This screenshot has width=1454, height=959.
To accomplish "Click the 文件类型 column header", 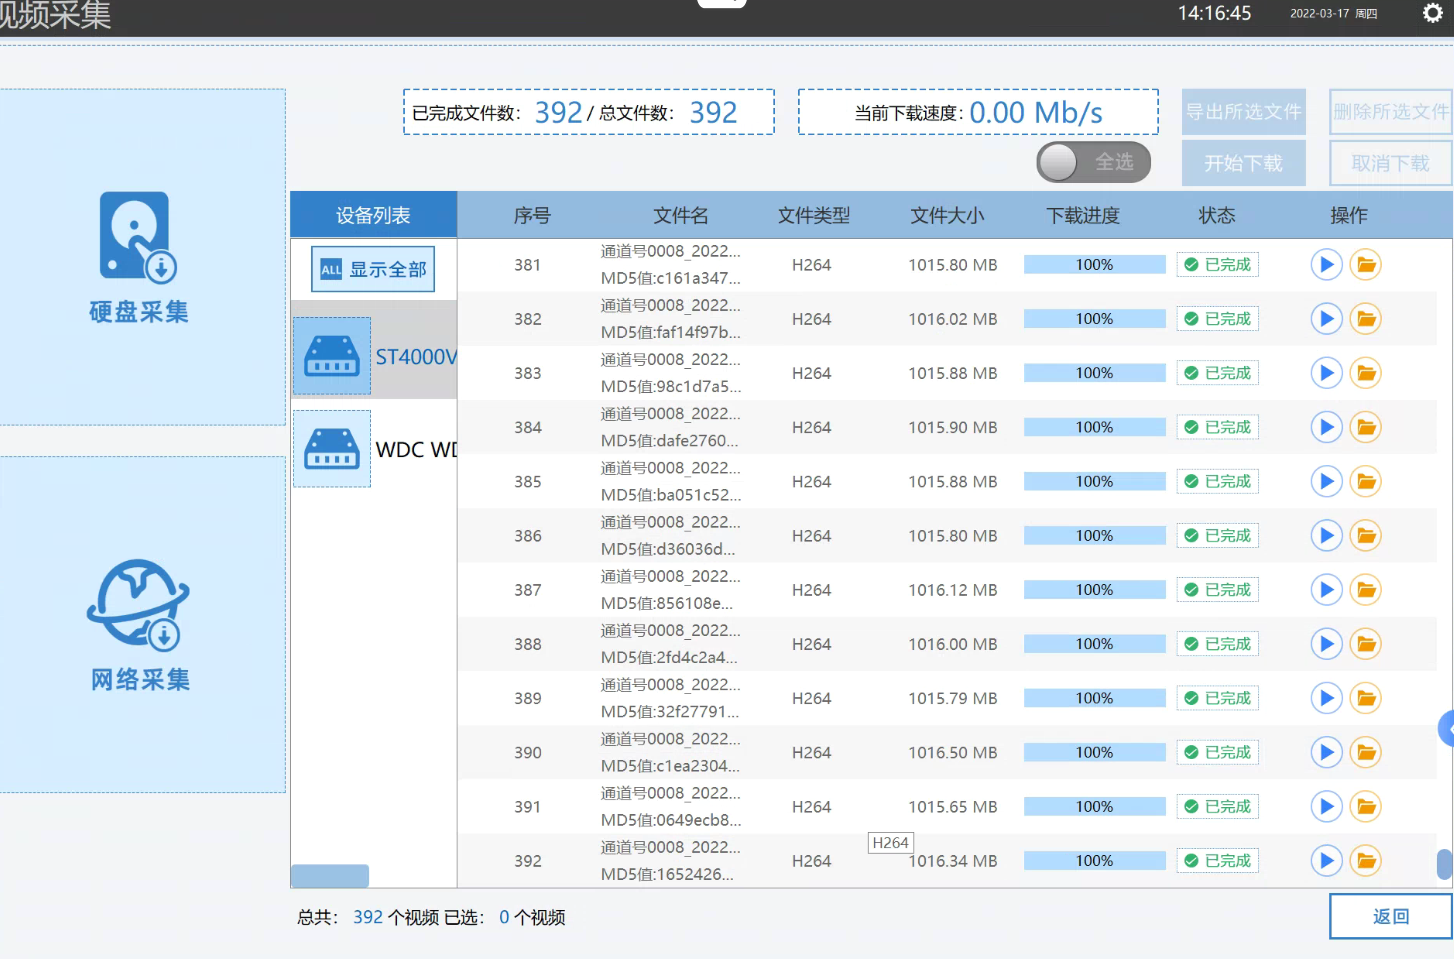I will tap(814, 215).
